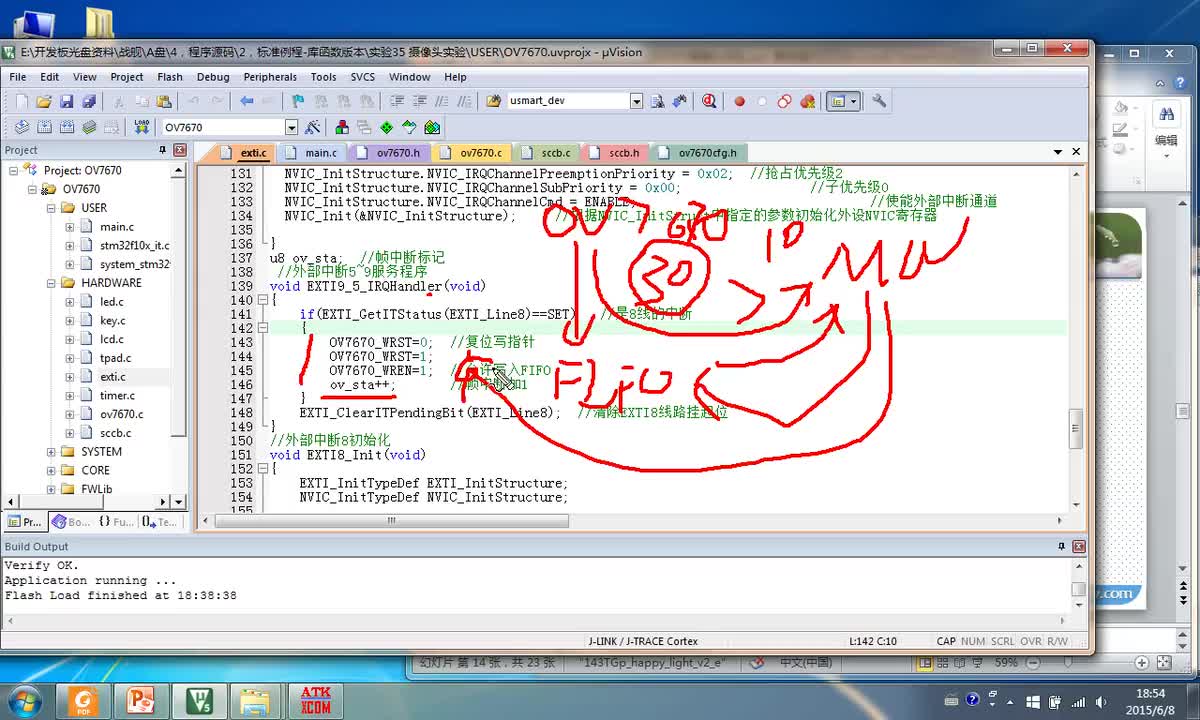The height and width of the screenshot is (720, 1200).
Task: Paste from clipboard toolbar icon
Action: pos(163,101)
